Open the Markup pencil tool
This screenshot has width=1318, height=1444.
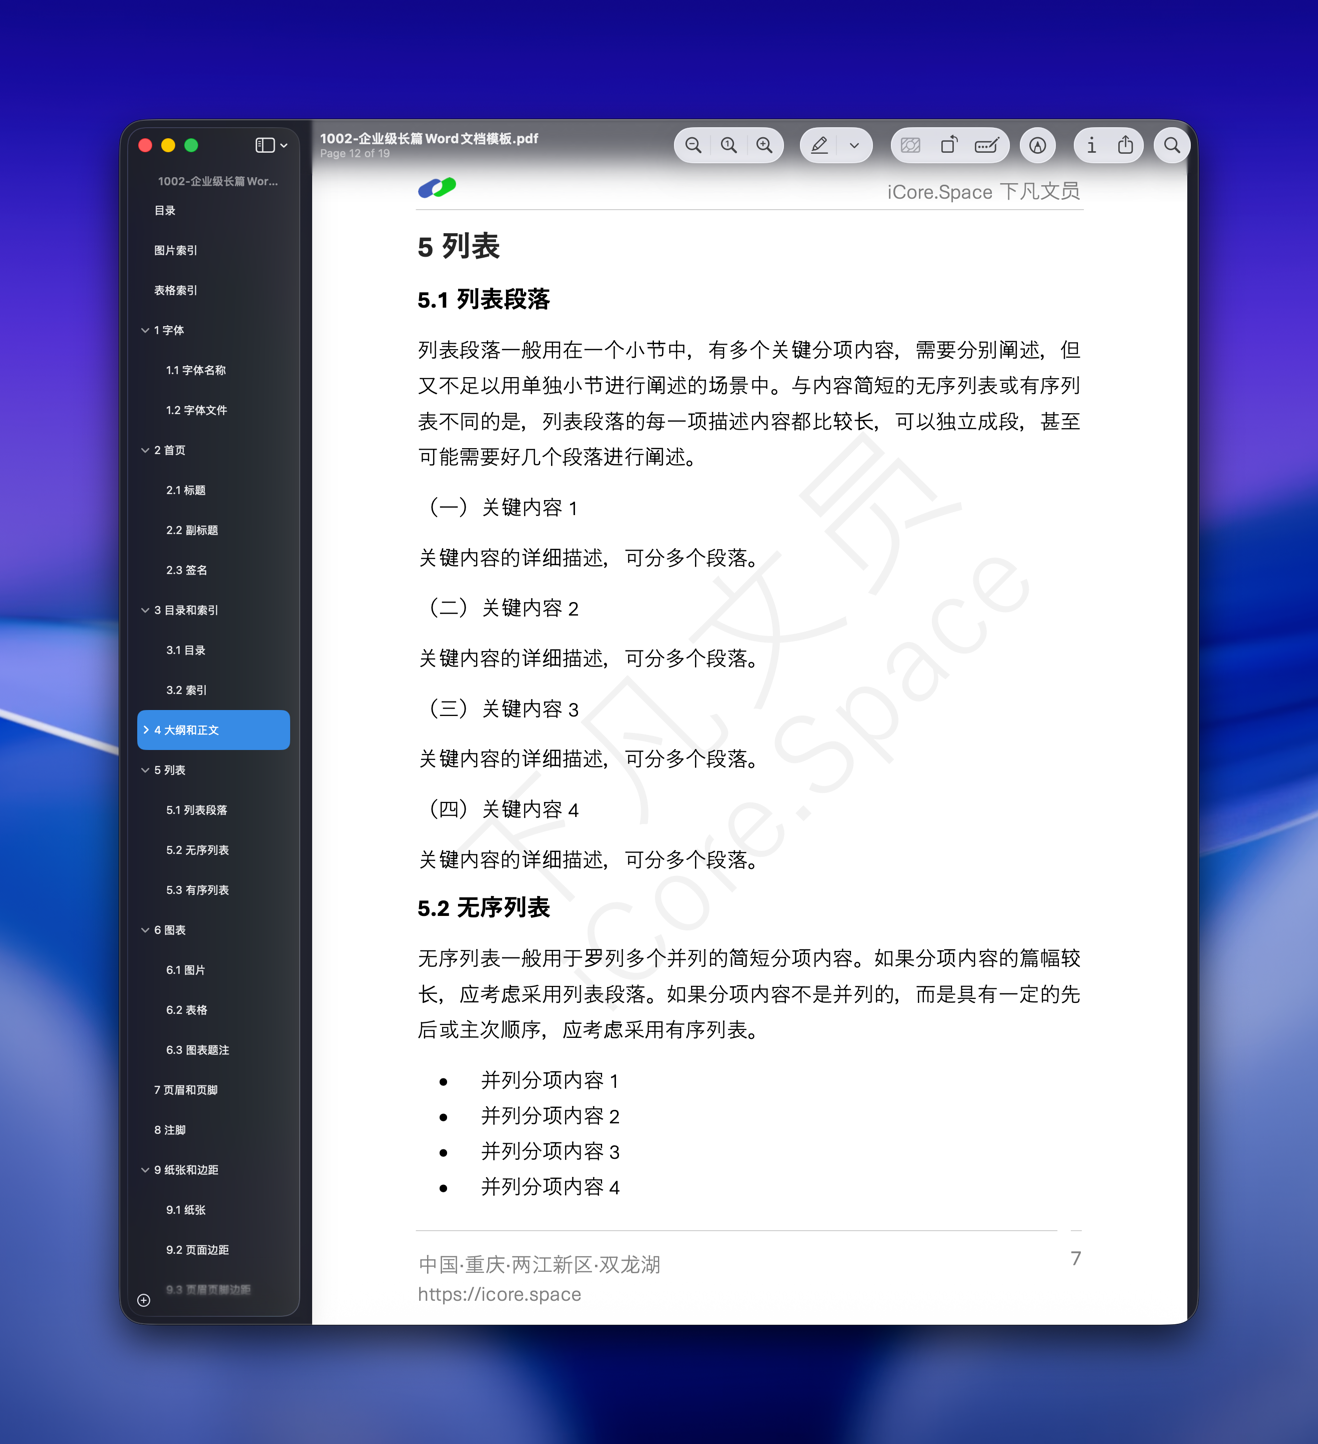(x=818, y=145)
